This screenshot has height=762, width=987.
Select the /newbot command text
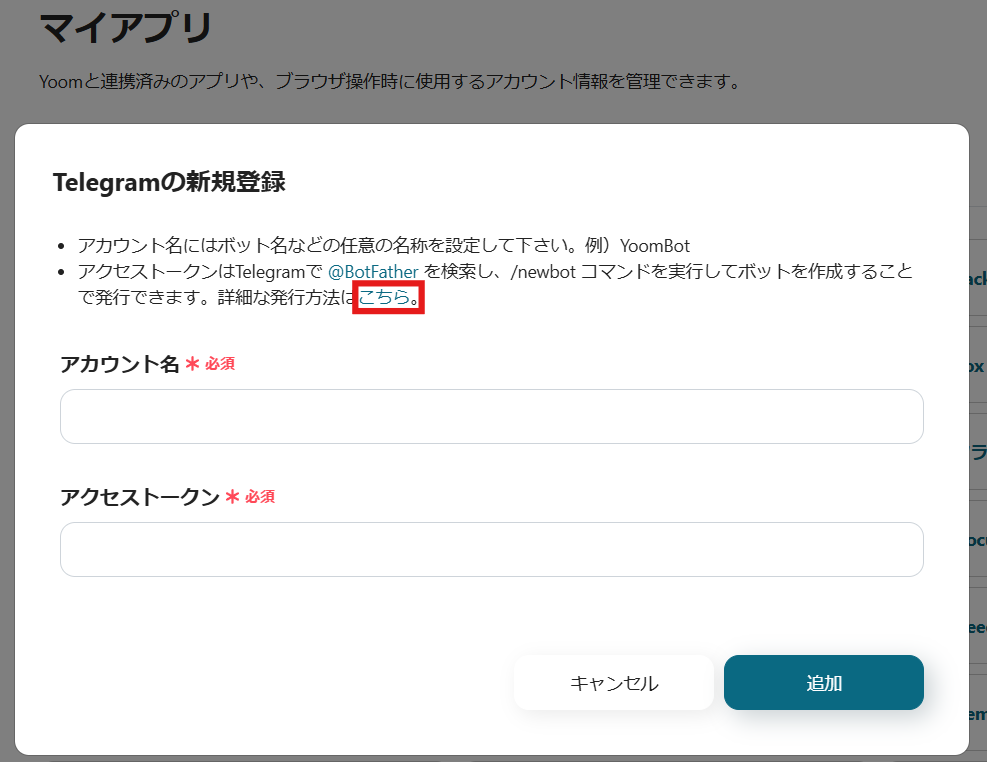coord(543,272)
